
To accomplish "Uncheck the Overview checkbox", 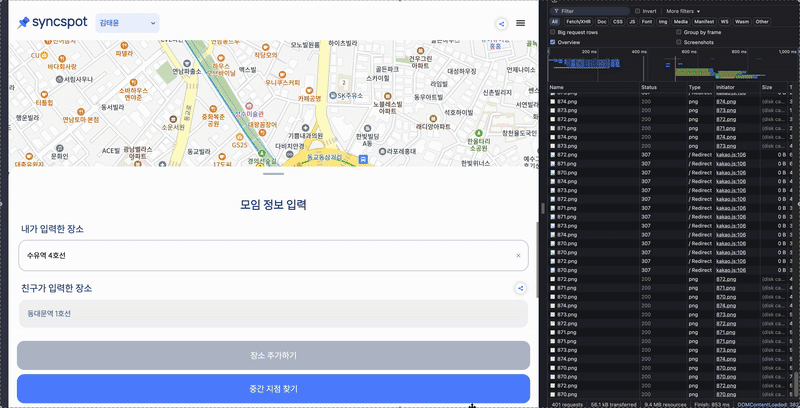I will pyautogui.click(x=553, y=42).
